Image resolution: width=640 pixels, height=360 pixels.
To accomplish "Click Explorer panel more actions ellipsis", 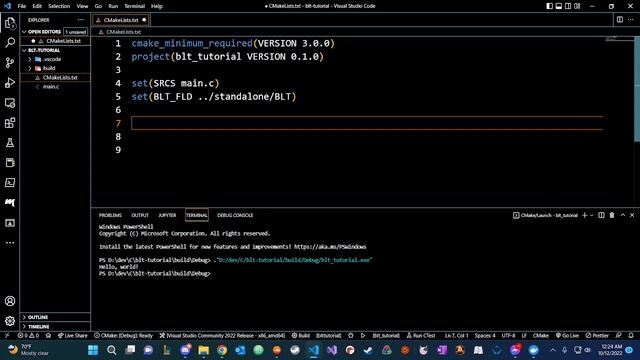I will [x=81, y=20].
